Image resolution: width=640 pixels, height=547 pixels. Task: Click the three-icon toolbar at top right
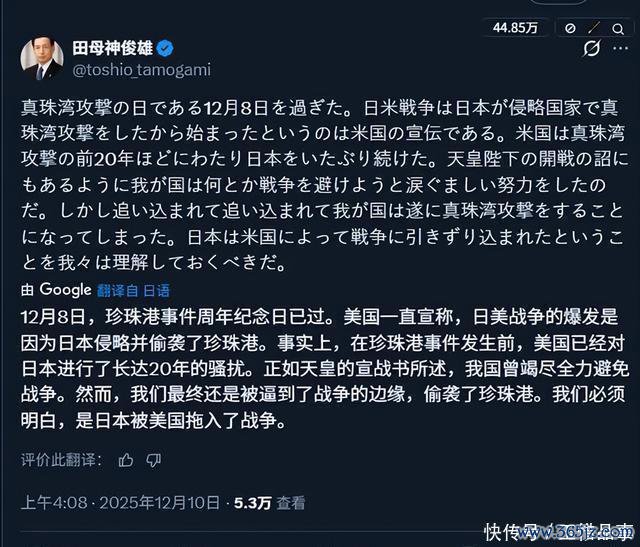coord(590,28)
